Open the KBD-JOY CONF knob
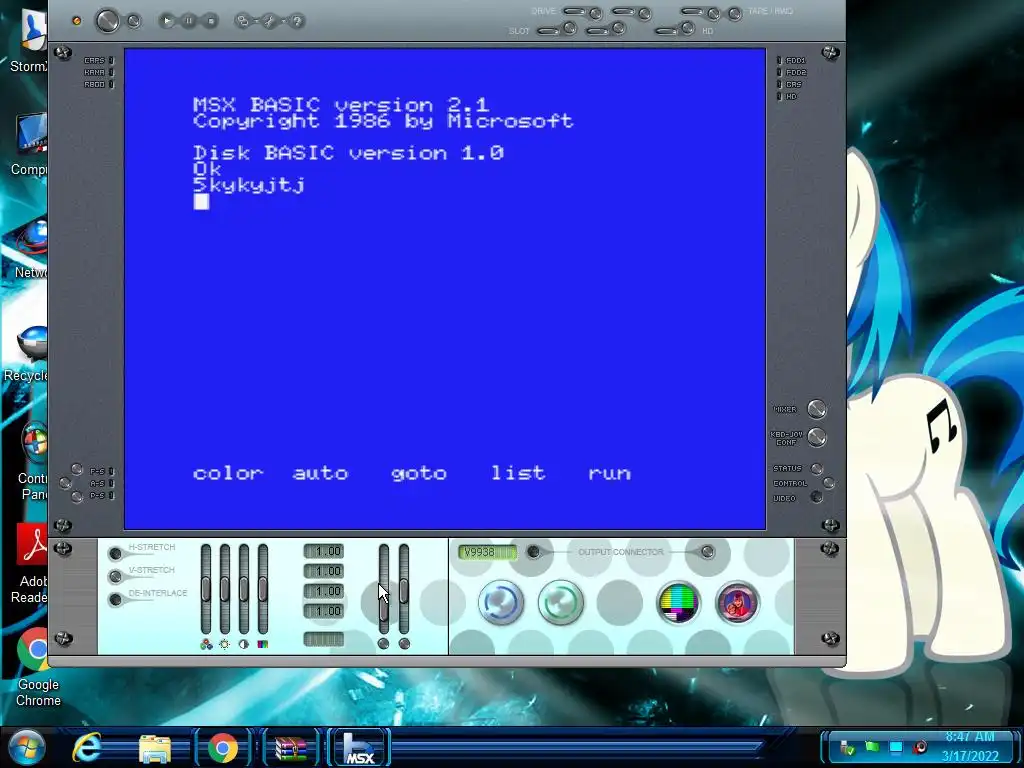The height and width of the screenshot is (768, 1024). click(817, 437)
